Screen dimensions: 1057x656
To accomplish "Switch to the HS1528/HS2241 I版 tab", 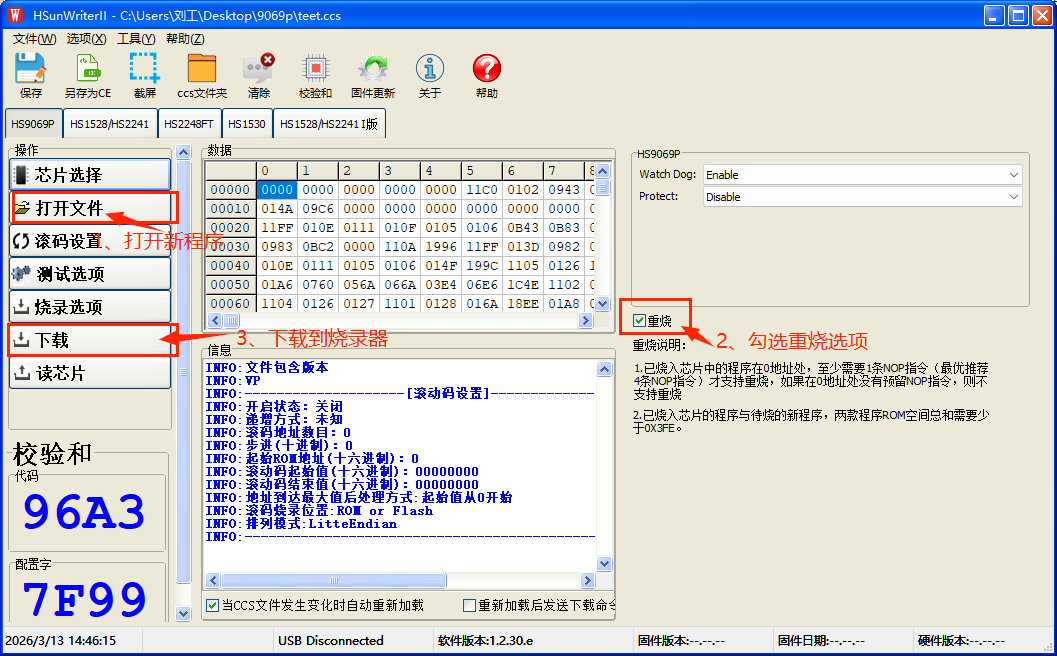I will pyautogui.click(x=329, y=124).
